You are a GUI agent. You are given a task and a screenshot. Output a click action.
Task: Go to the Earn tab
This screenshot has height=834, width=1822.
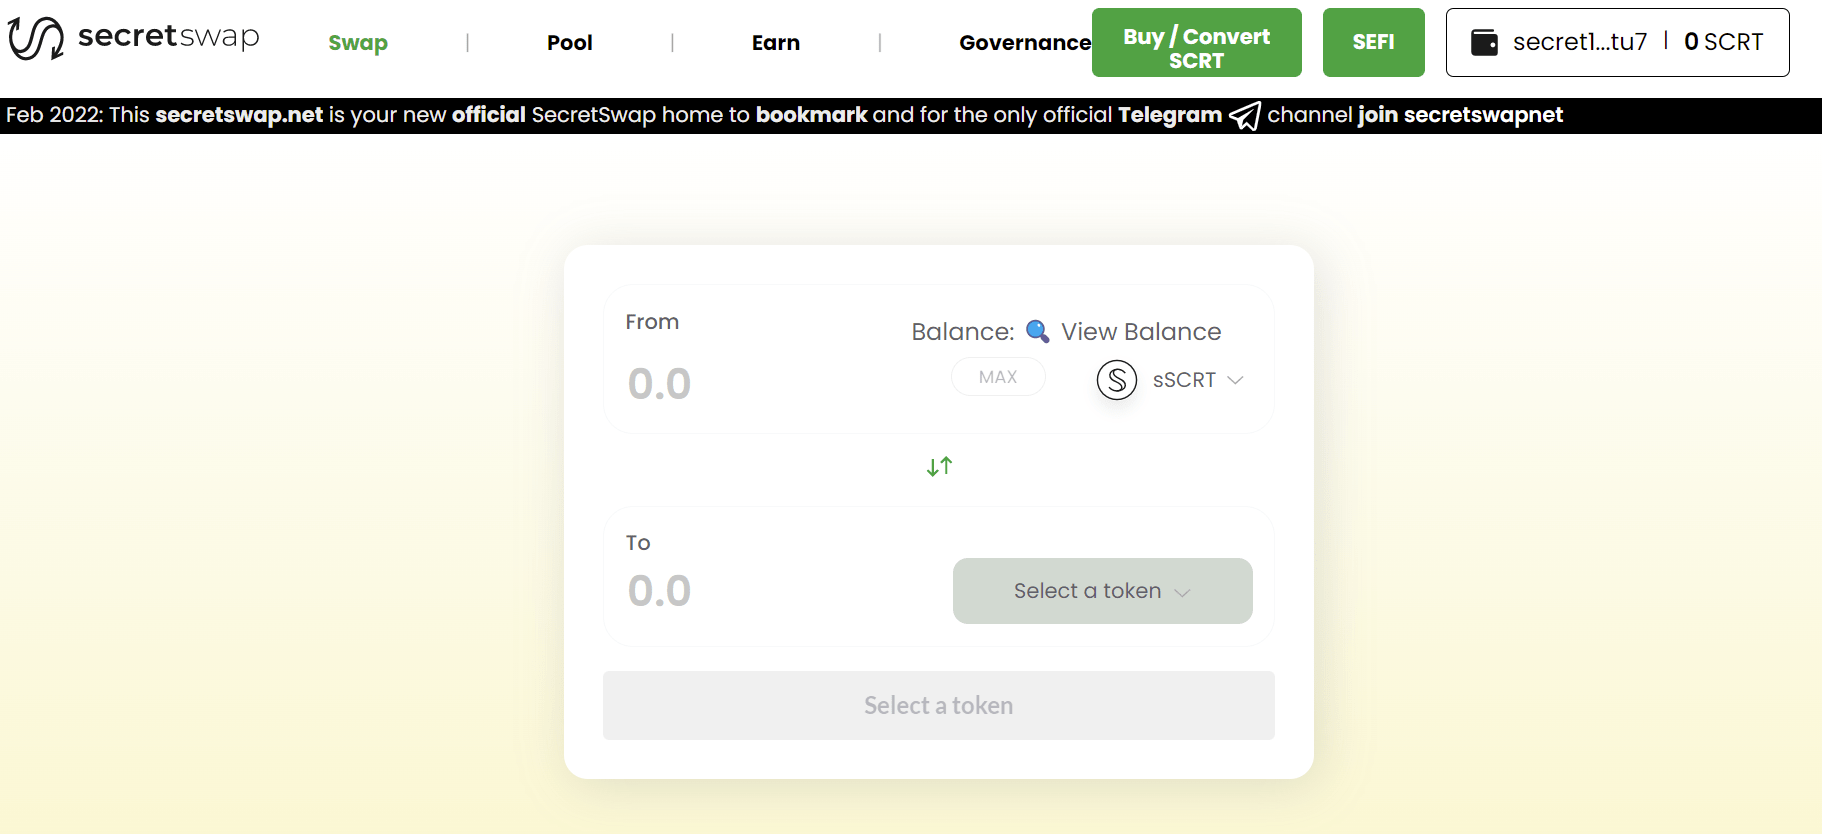point(775,43)
